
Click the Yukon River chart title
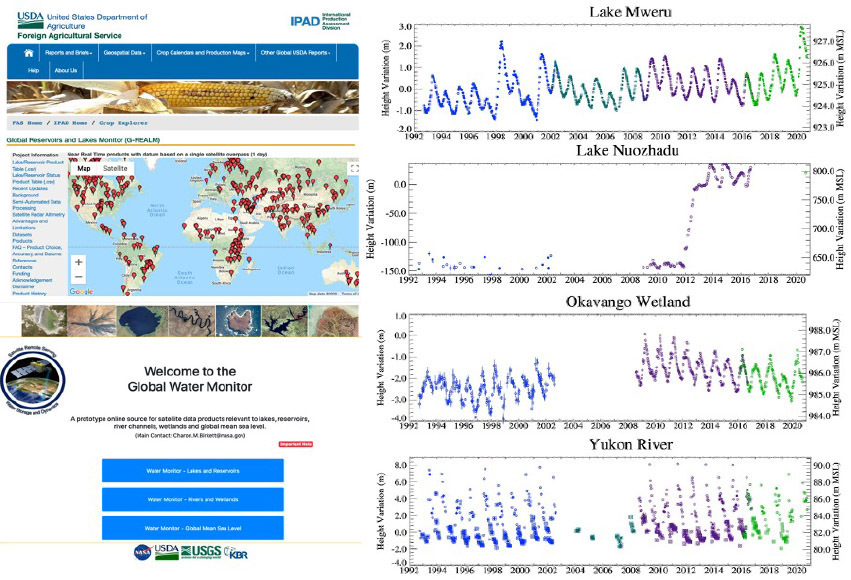tap(631, 444)
